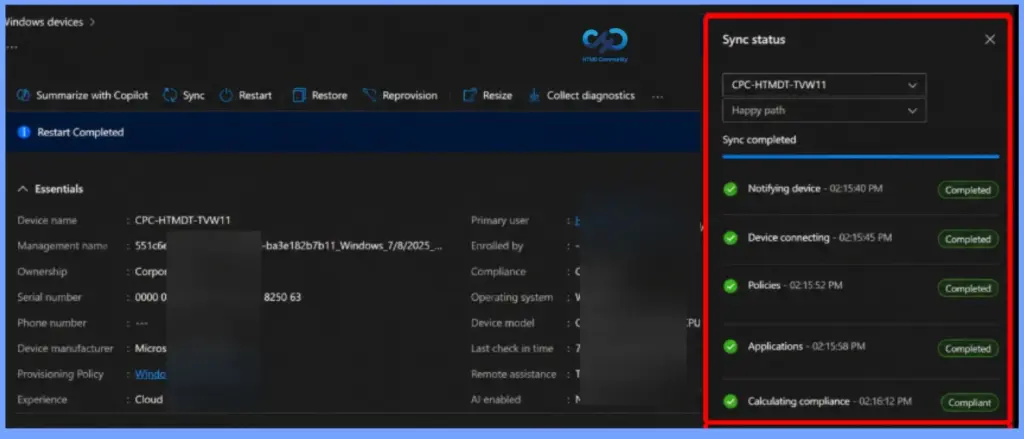
Task: Click the AI enabled field label
Action: tap(496, 400)
